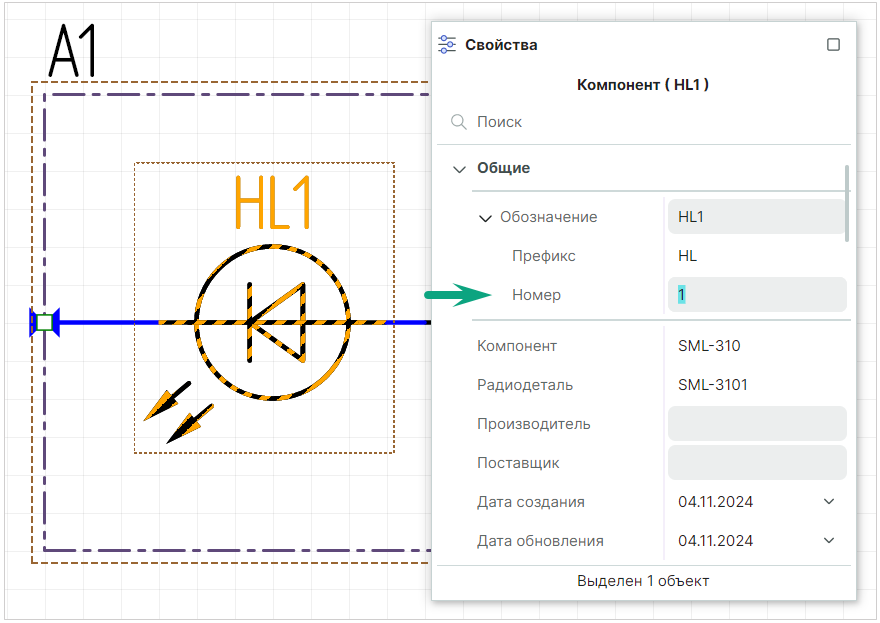Edit the Номер field value

[x=756, y=295]
